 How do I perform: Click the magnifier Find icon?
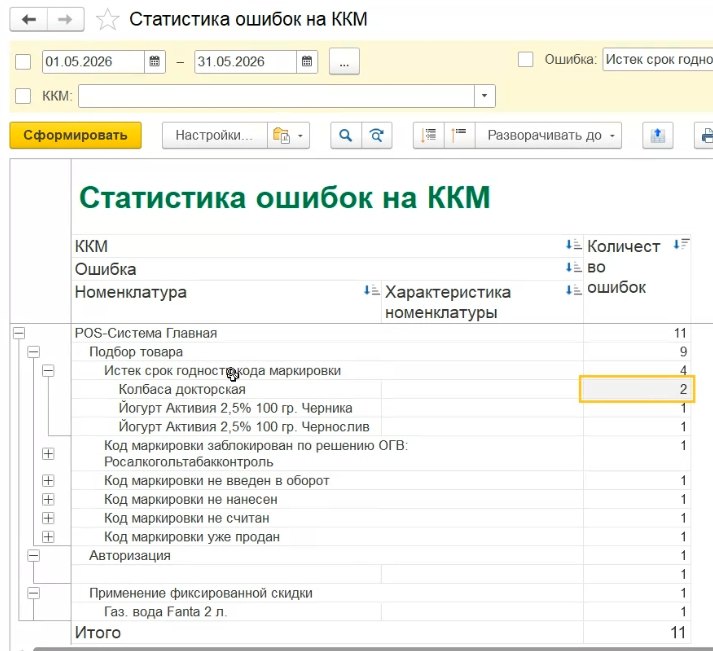tap(346, 135)
